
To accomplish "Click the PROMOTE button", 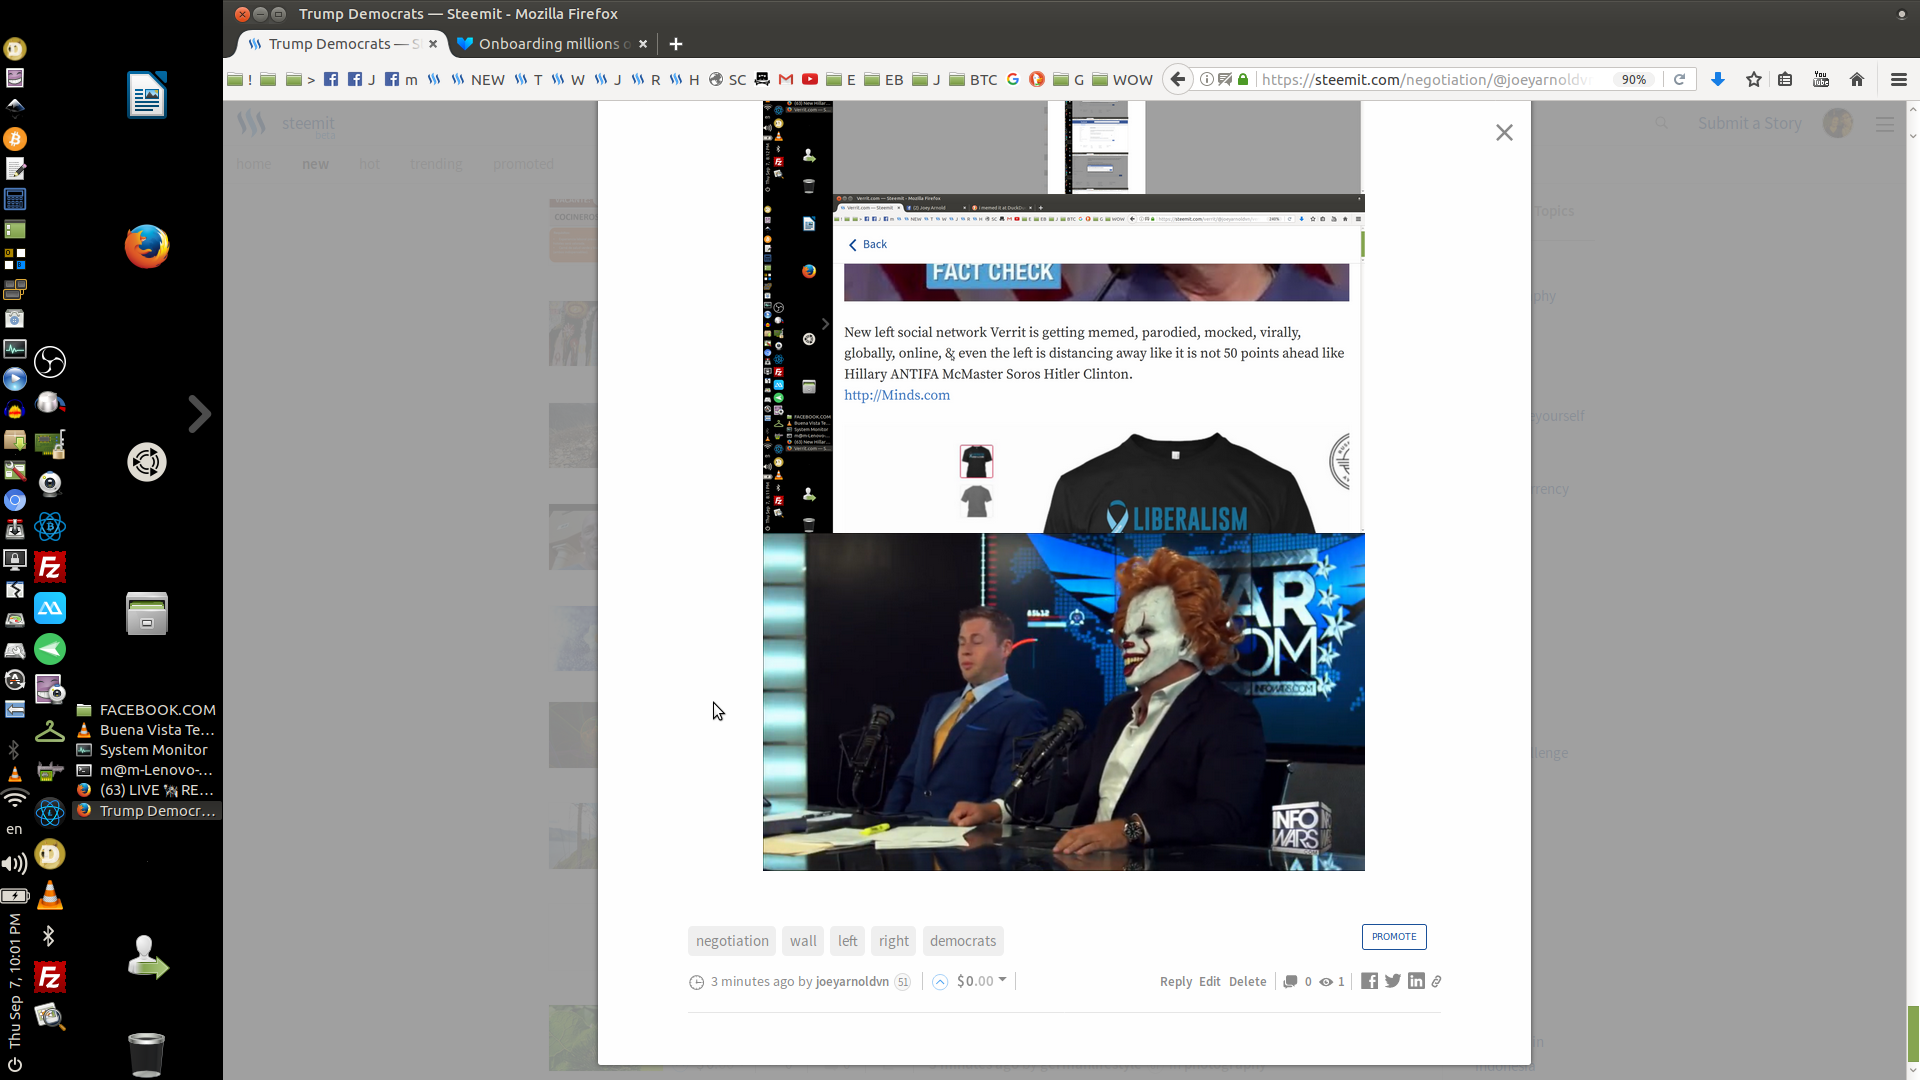I will (x=1394, y=936).
